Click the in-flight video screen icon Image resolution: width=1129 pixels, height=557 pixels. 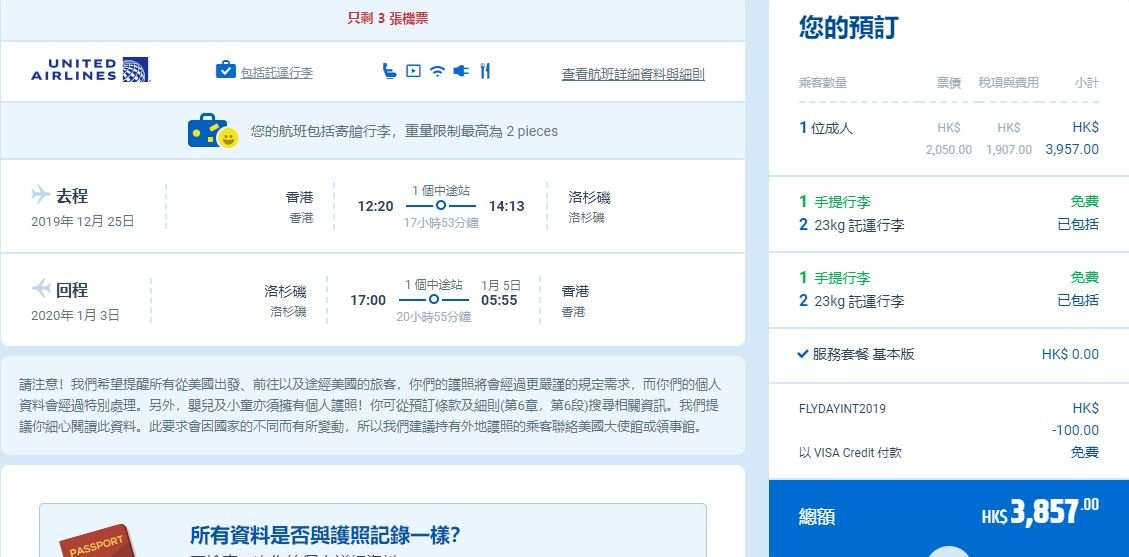[x=413, y=71]
